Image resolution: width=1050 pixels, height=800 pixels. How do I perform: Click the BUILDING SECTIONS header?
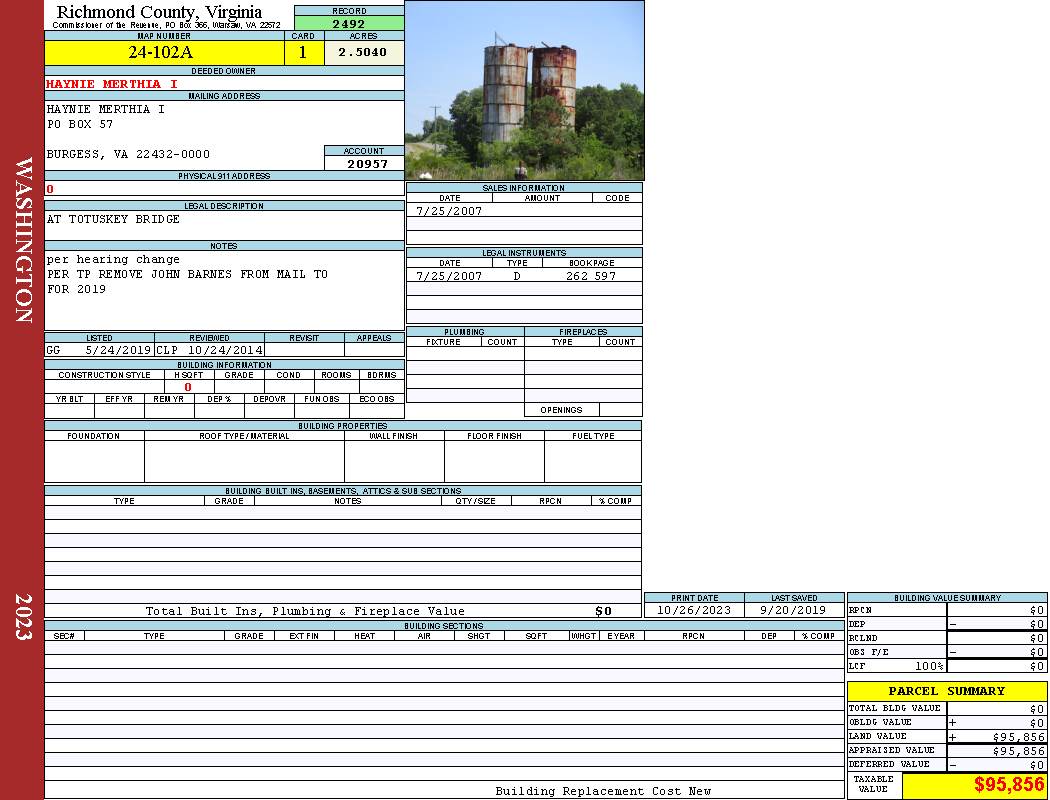coord(443,626)
